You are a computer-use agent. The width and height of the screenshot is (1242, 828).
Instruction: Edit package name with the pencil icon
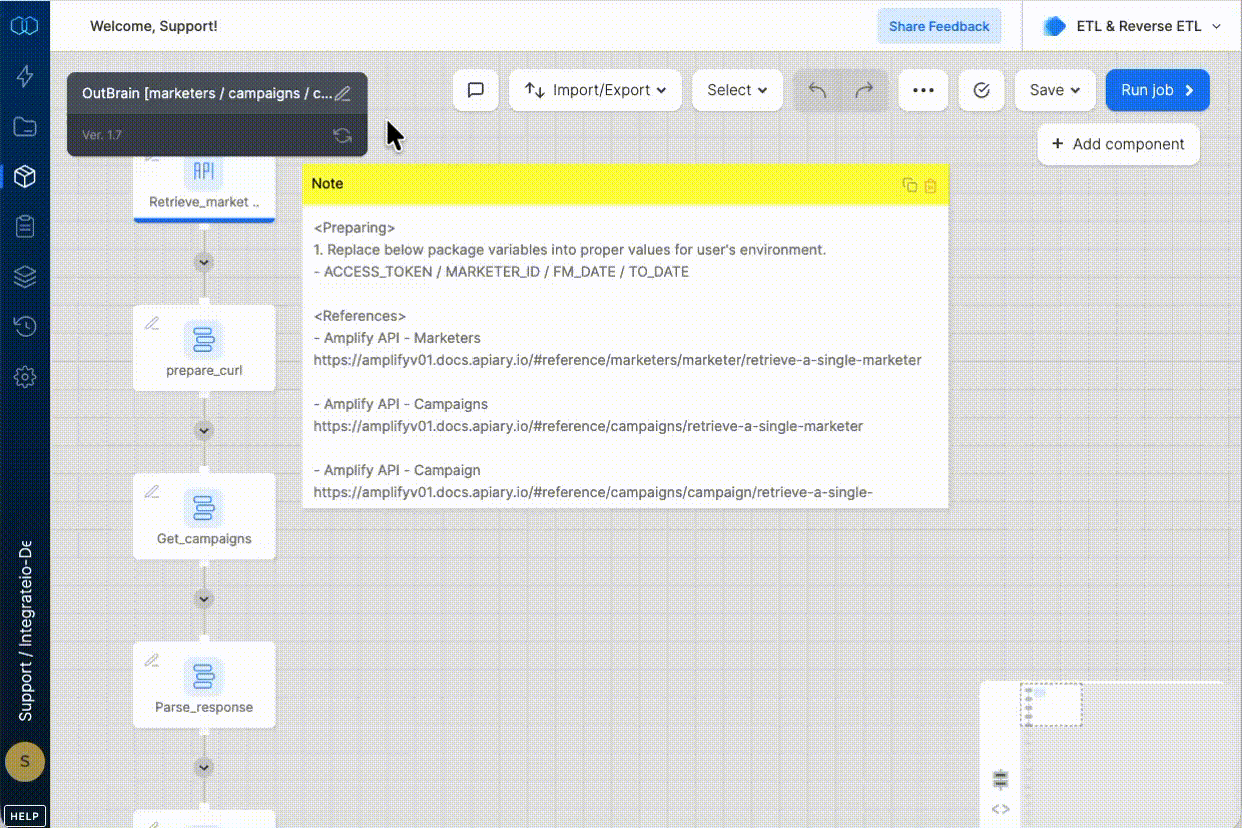pyautogui.click(x=341, y=92)
